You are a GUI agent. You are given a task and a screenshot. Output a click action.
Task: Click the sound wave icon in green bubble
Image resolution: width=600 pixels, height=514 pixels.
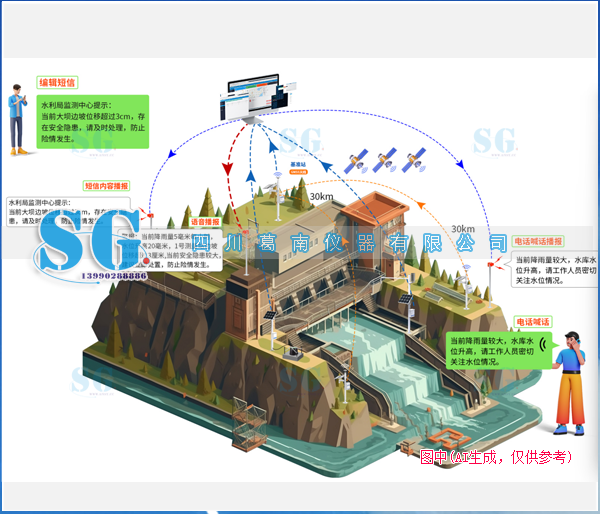point(543,345)
